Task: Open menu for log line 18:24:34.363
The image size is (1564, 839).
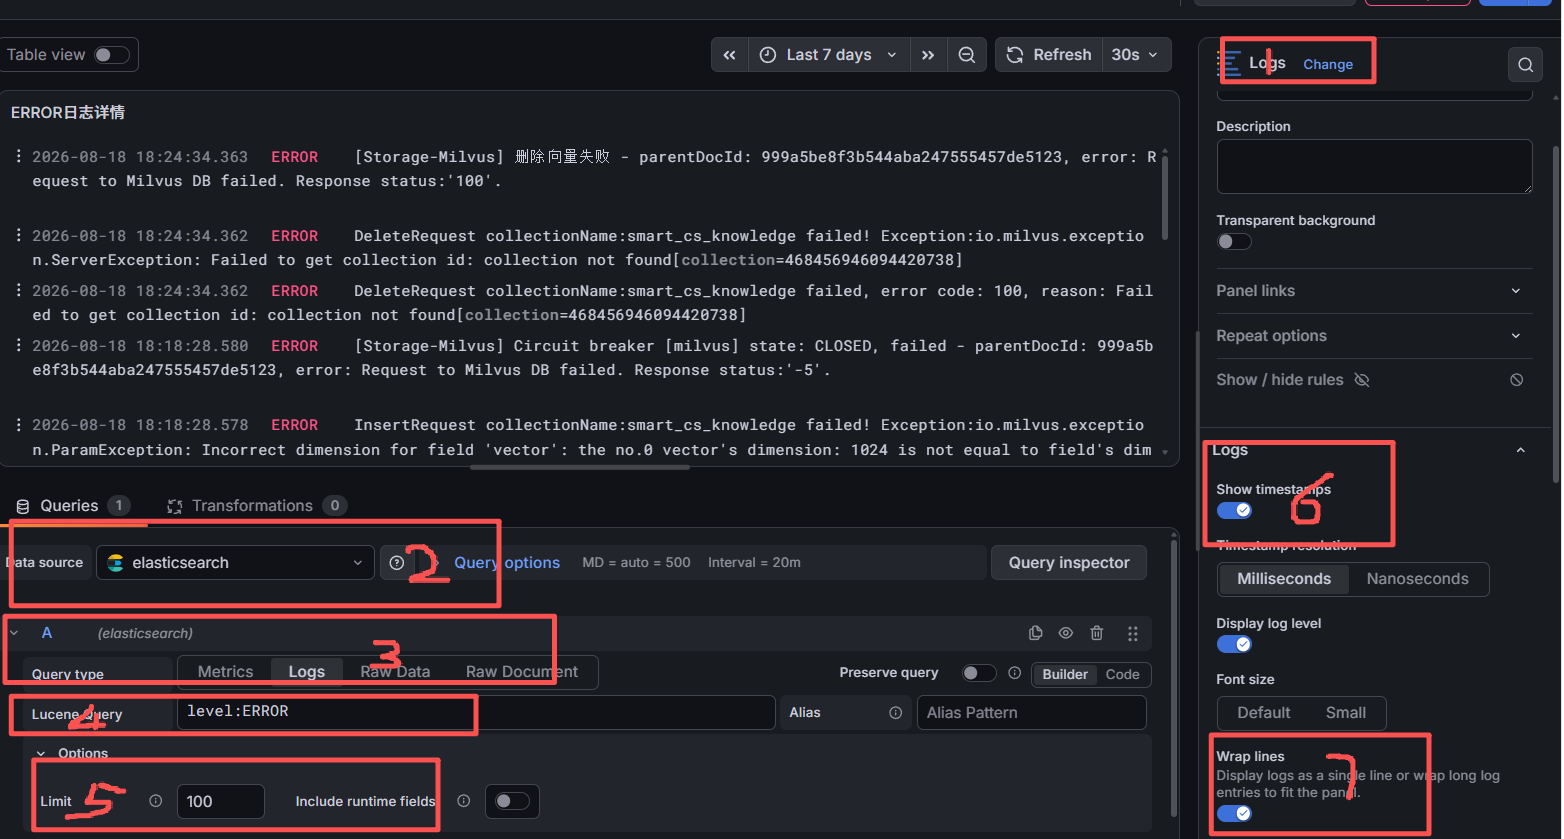Action: pyautogui.click(x=19, y=157)
